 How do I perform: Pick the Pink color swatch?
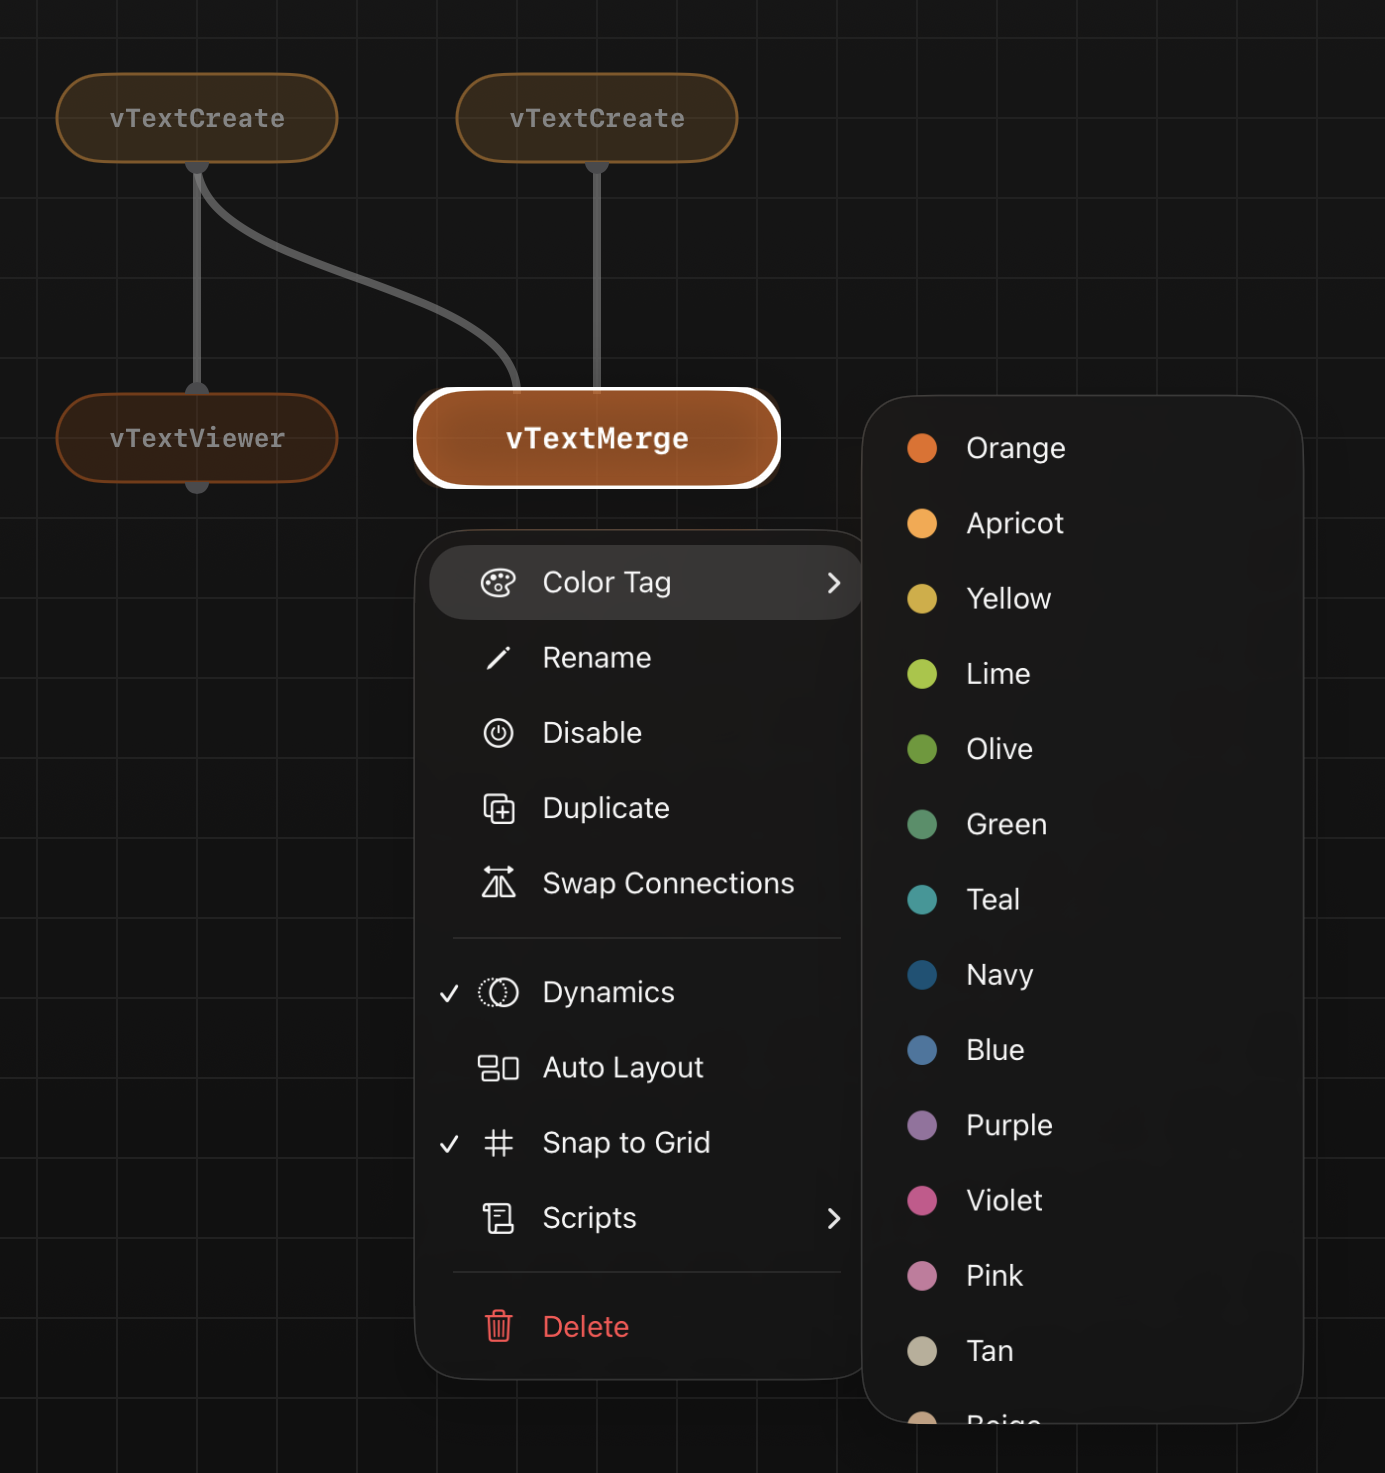pyautogui.click(x=922, y=1276)
